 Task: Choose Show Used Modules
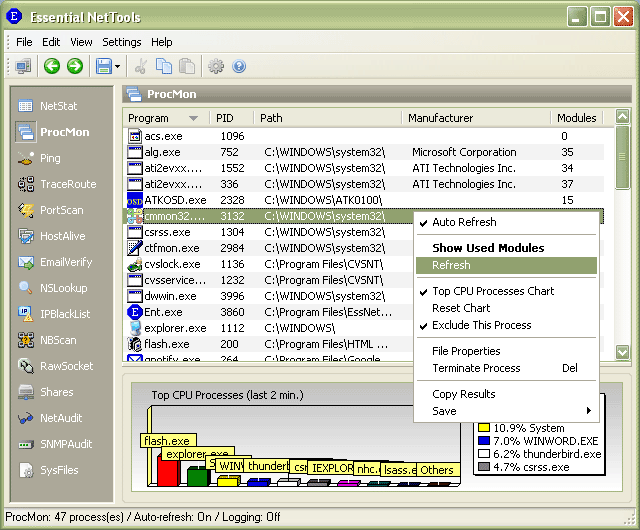point(506,248)
